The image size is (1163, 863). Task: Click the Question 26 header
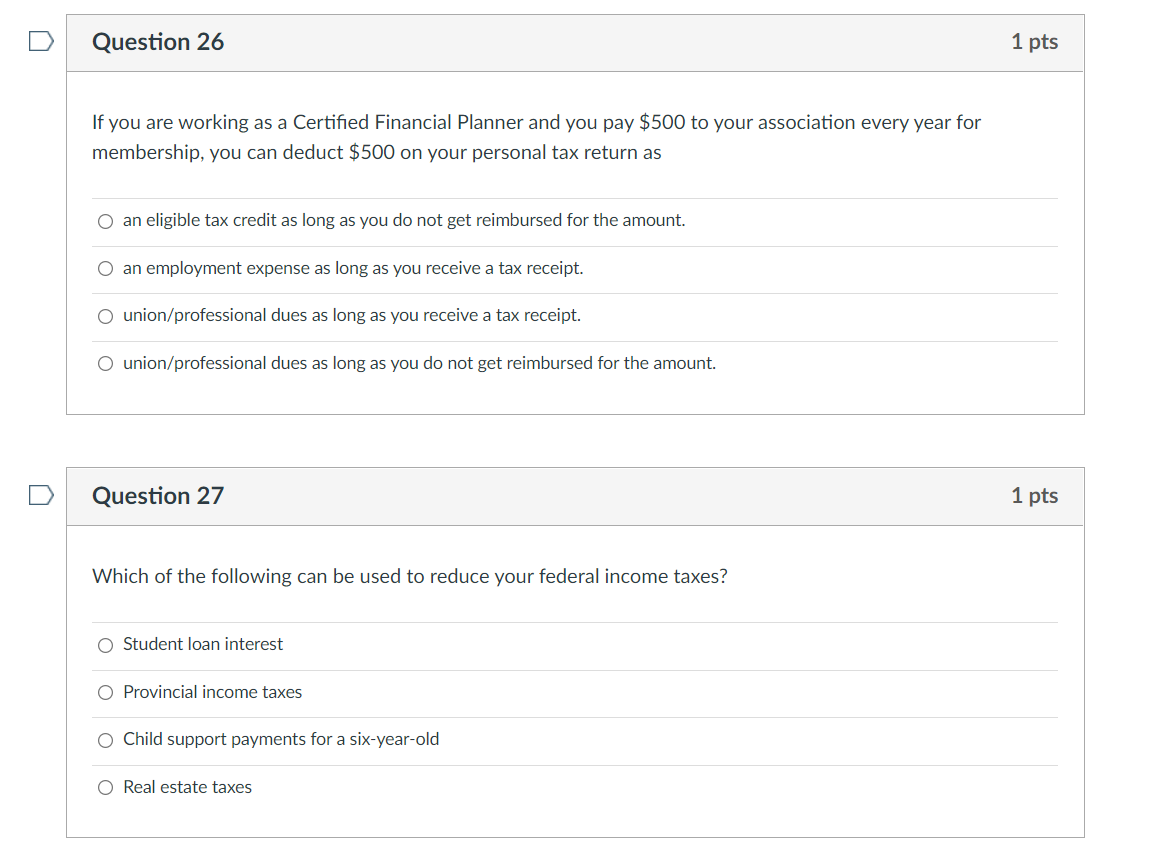coord(157,42)
